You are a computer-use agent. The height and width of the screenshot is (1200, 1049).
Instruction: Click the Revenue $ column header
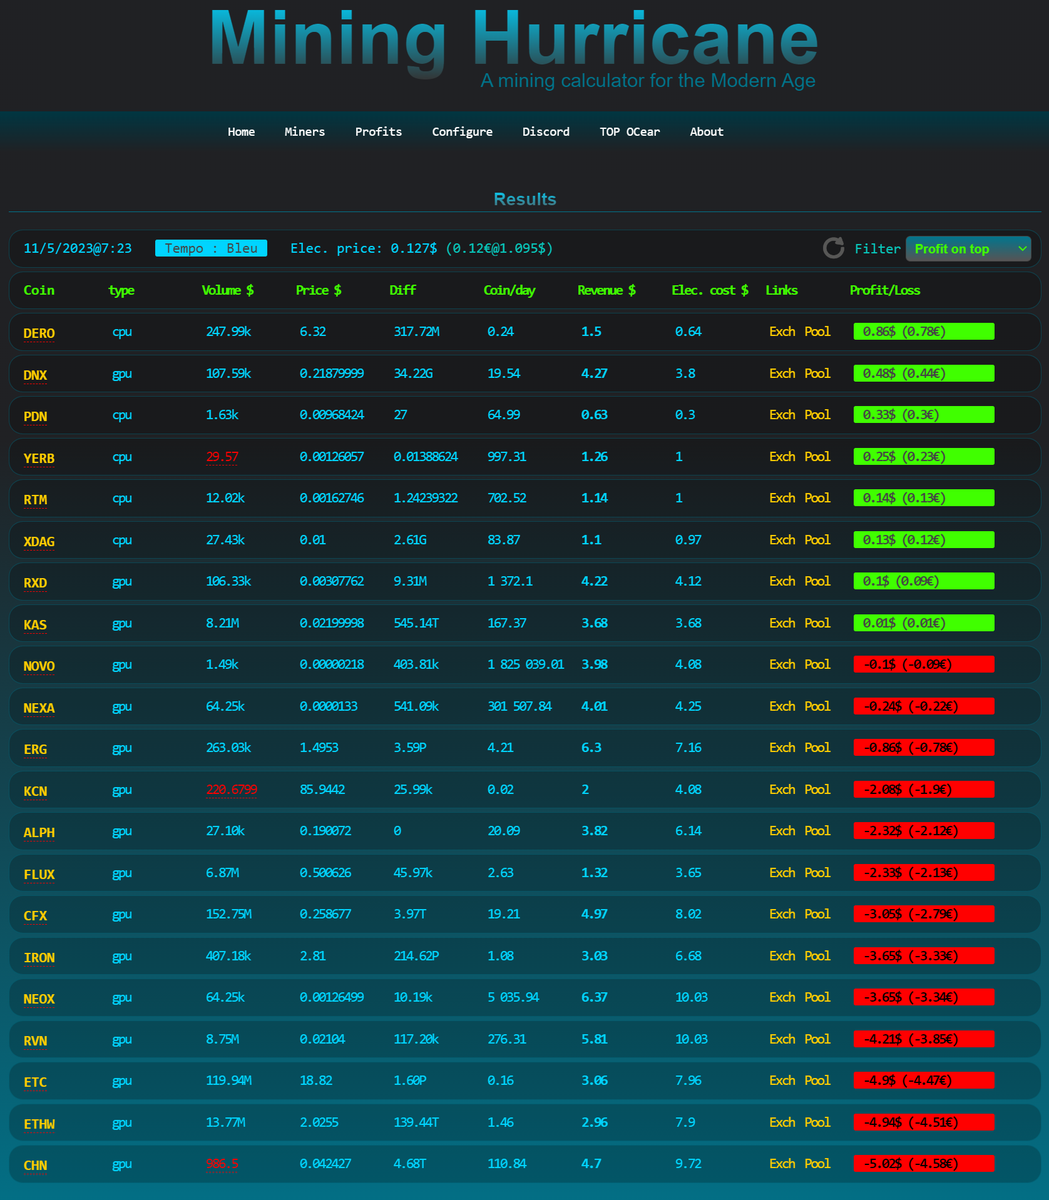coord(607,290)
